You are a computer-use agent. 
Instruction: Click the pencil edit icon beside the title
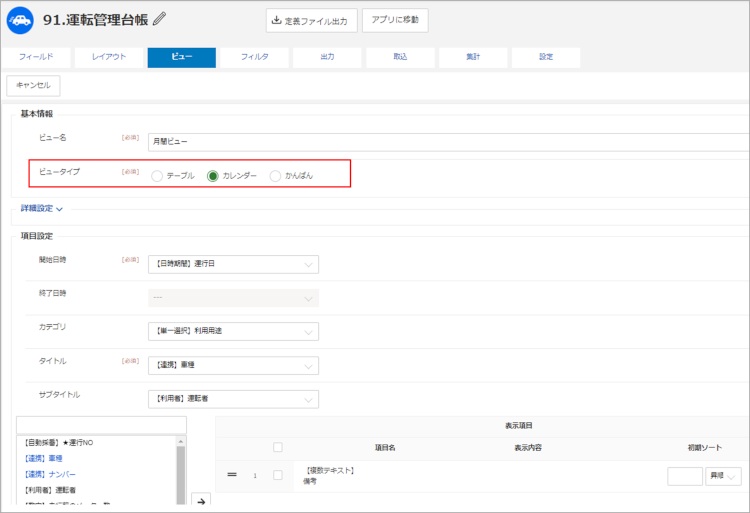(x=159, y=19)
